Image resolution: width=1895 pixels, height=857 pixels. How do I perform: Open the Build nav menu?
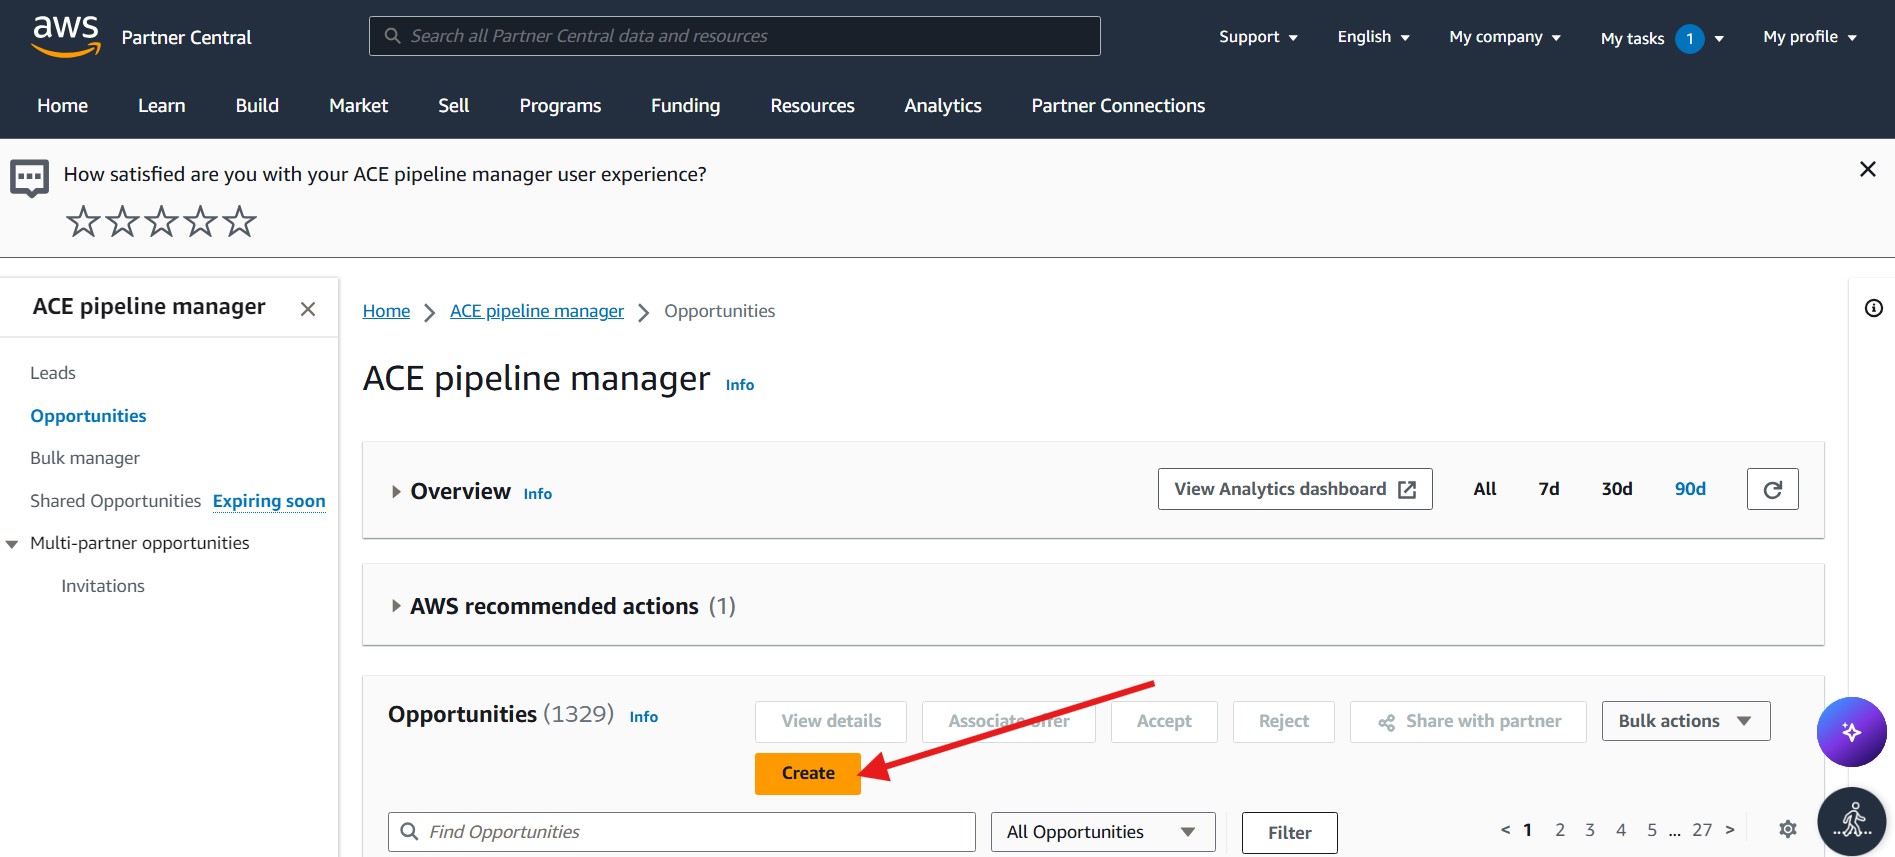[257, 106]
